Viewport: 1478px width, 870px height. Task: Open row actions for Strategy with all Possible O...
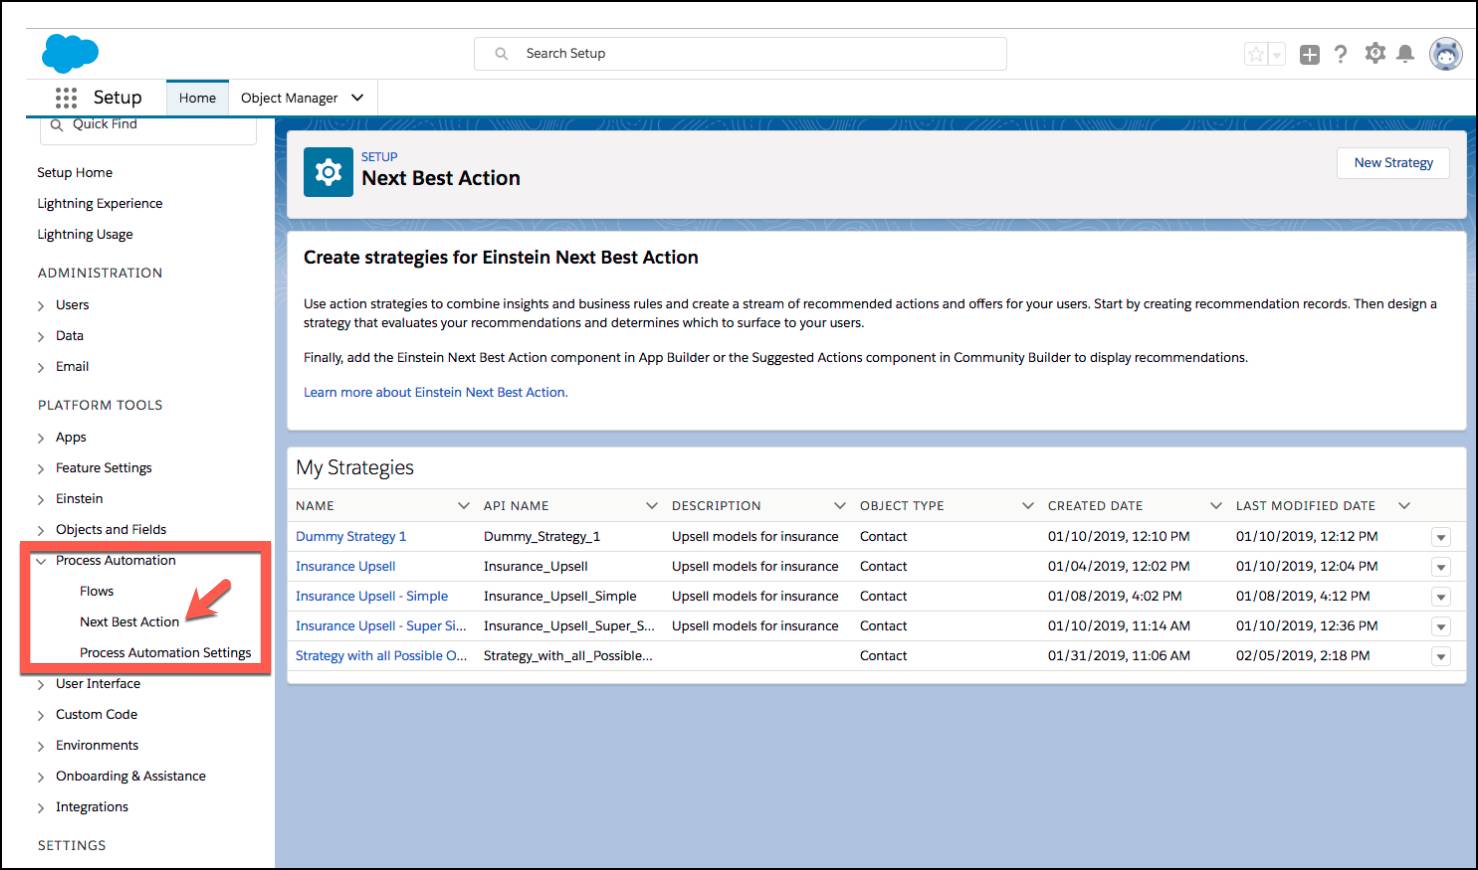pos(1441,657)
